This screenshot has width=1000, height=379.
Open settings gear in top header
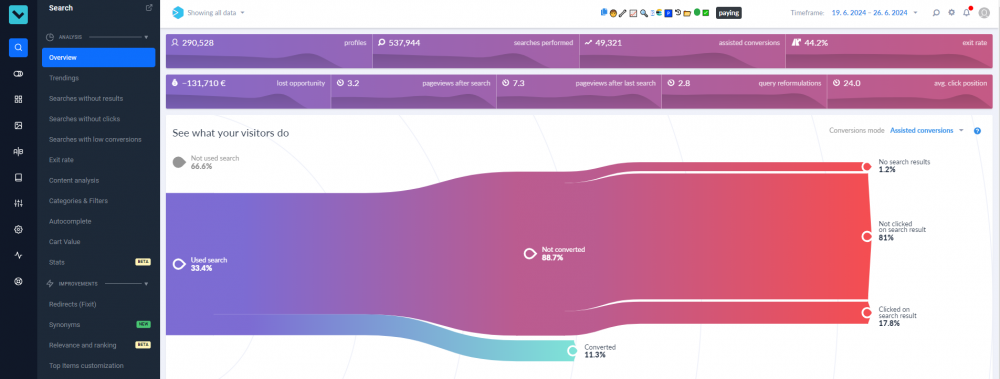pyautogui.click(x=952, y=12)
